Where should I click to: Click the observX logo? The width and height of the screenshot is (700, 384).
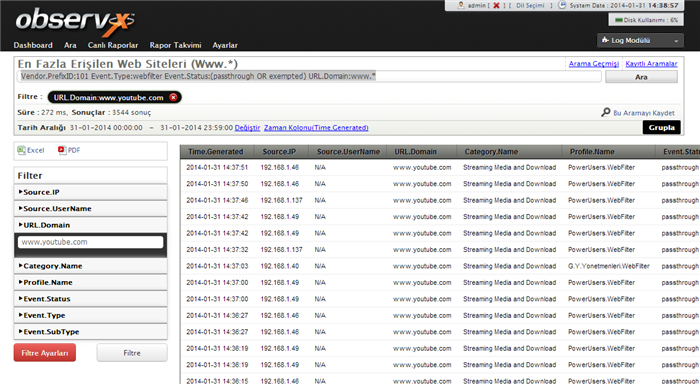[75, 22]
